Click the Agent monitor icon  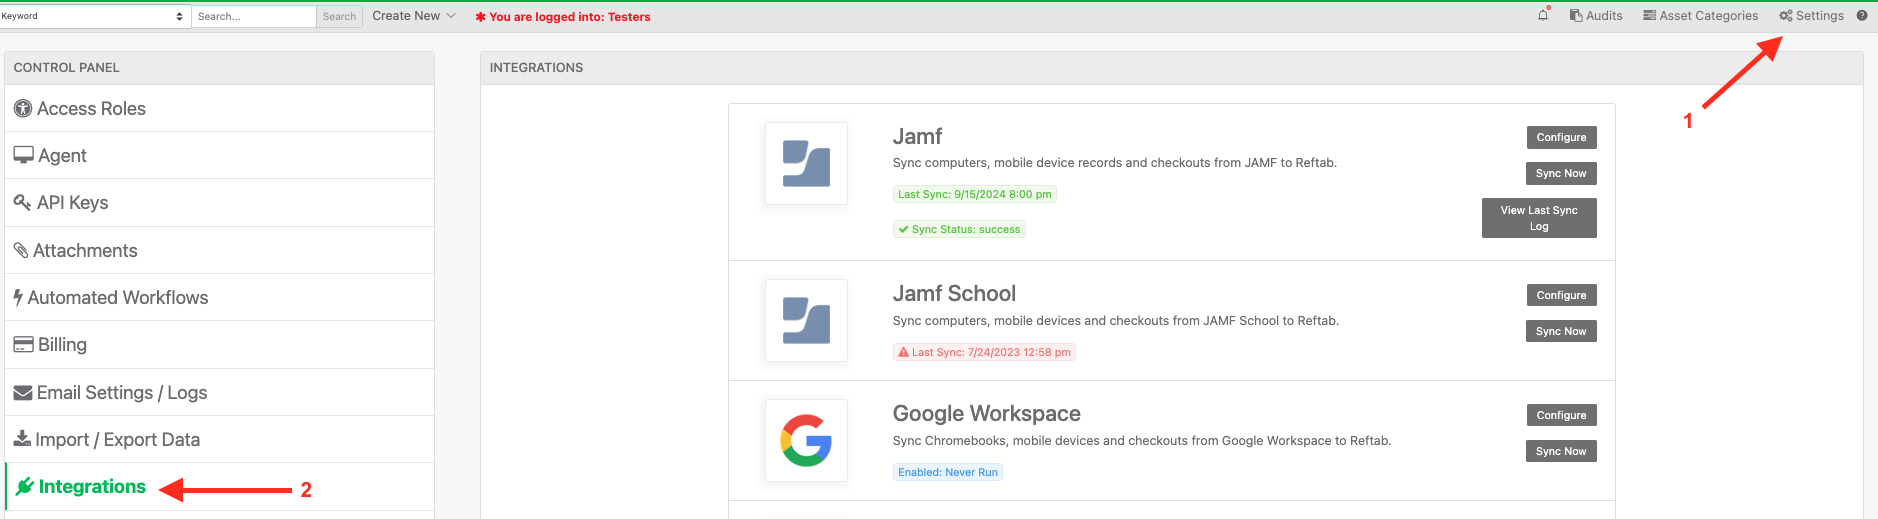(x=23, y=155)
